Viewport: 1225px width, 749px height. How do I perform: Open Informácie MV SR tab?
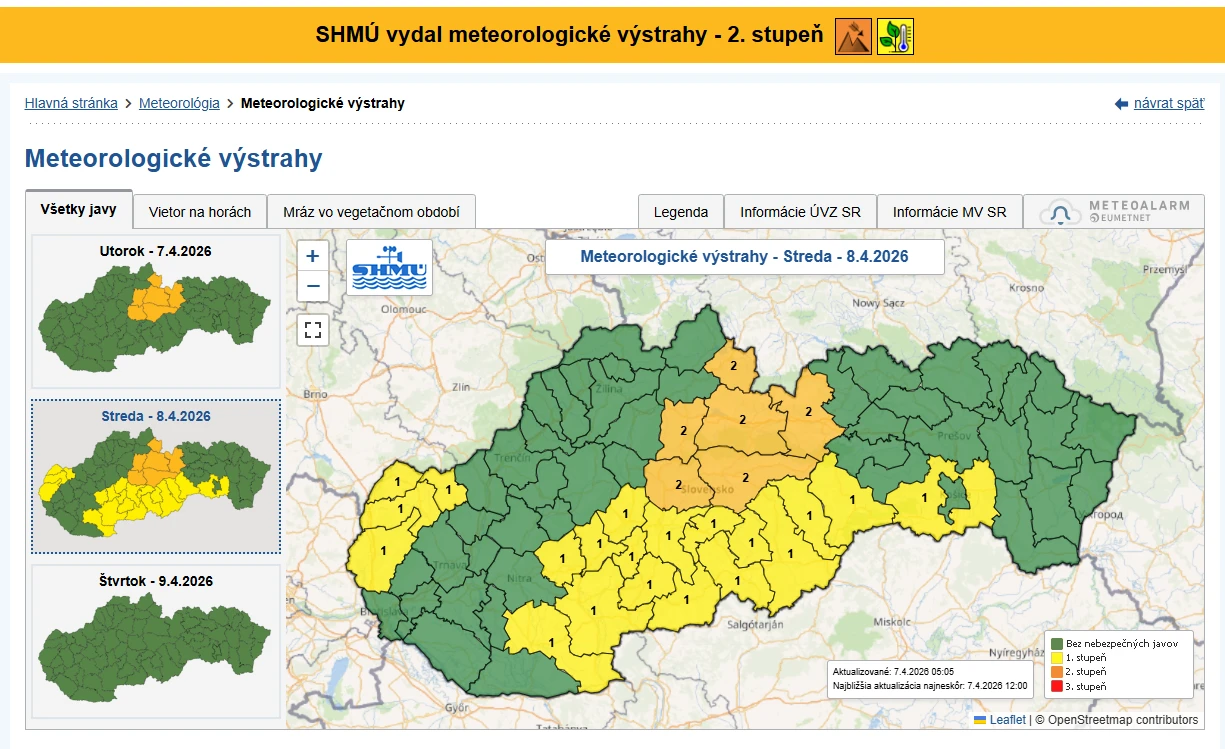(949, 212)
